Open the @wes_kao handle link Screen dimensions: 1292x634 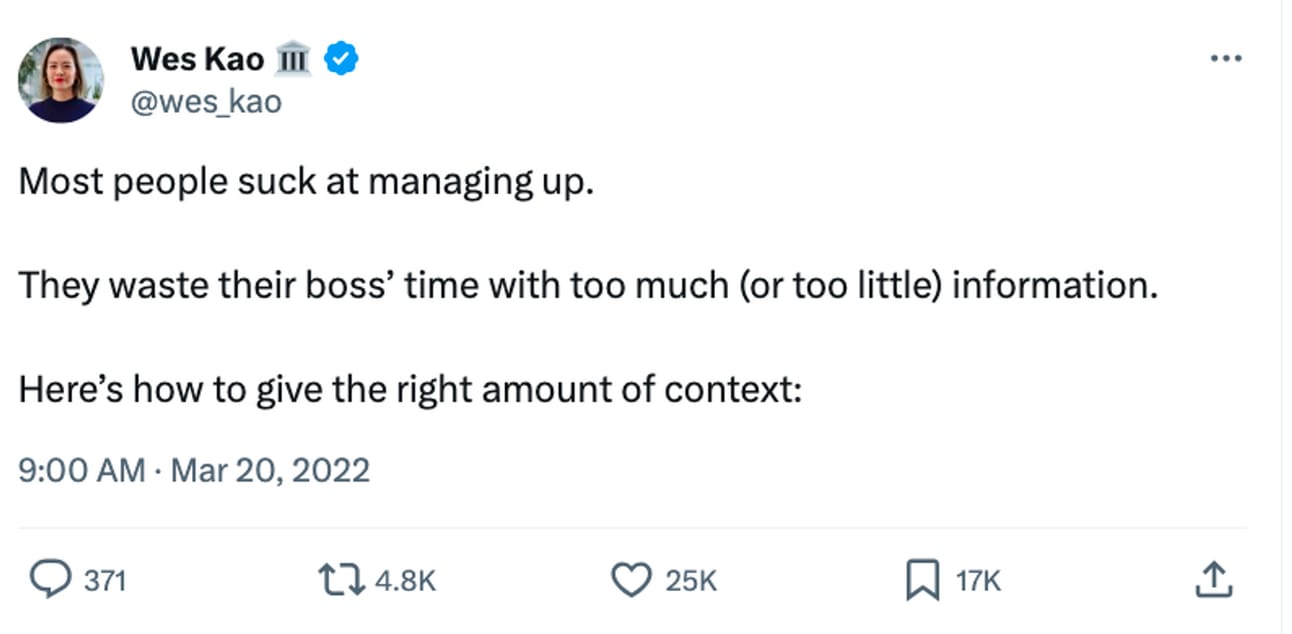tap(206, 101)
